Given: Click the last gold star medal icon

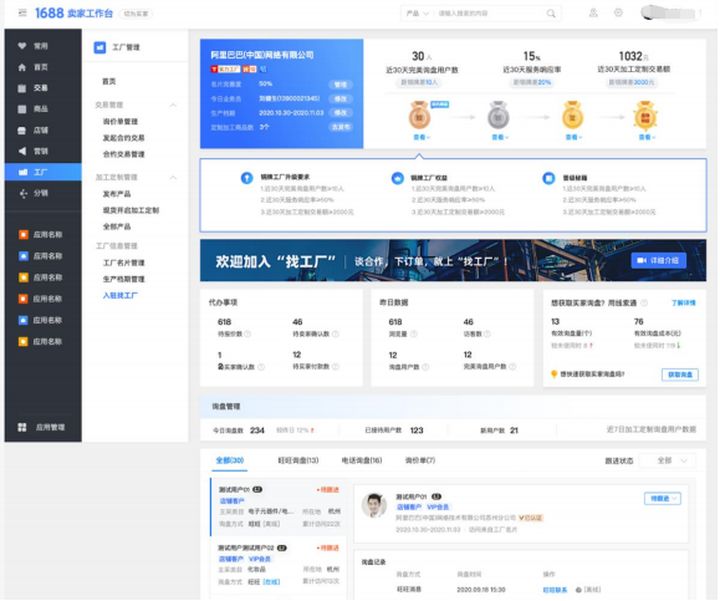Looking at the screenshot, I should coord(645,116).
